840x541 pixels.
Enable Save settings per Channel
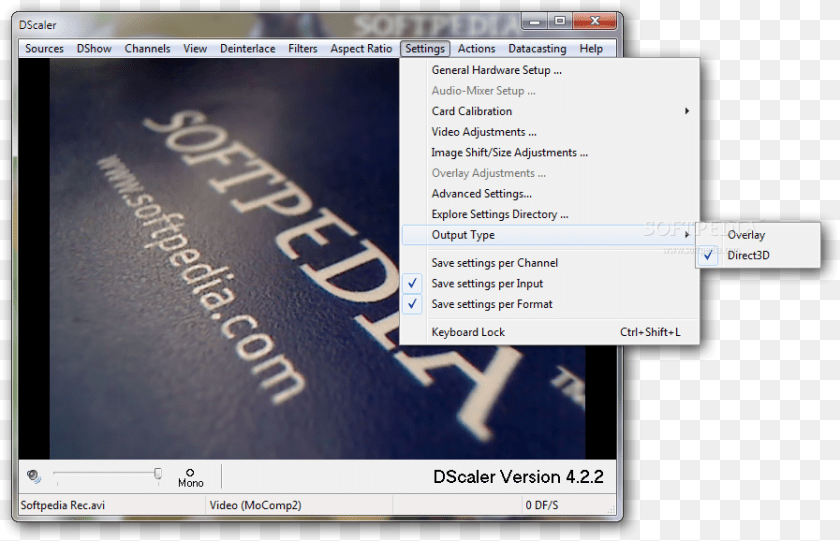coord(550,263)
